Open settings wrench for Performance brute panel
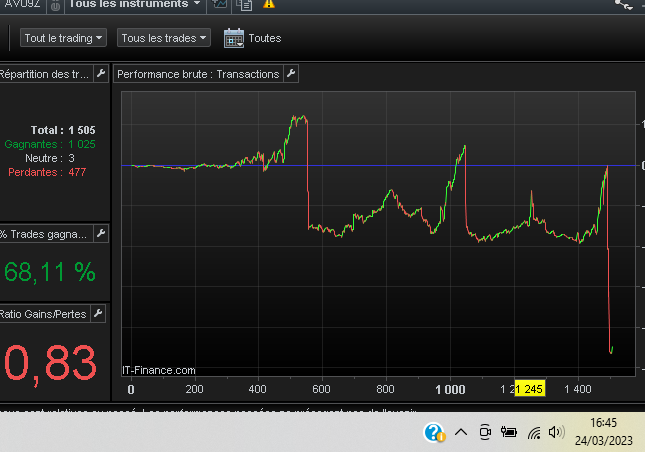 point(291,74)
